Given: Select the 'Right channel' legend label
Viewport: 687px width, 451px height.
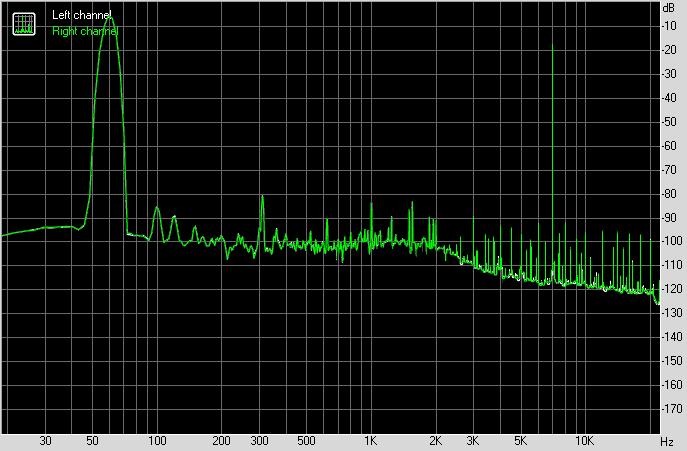Looking at the screenshot, I should (85, 31).
